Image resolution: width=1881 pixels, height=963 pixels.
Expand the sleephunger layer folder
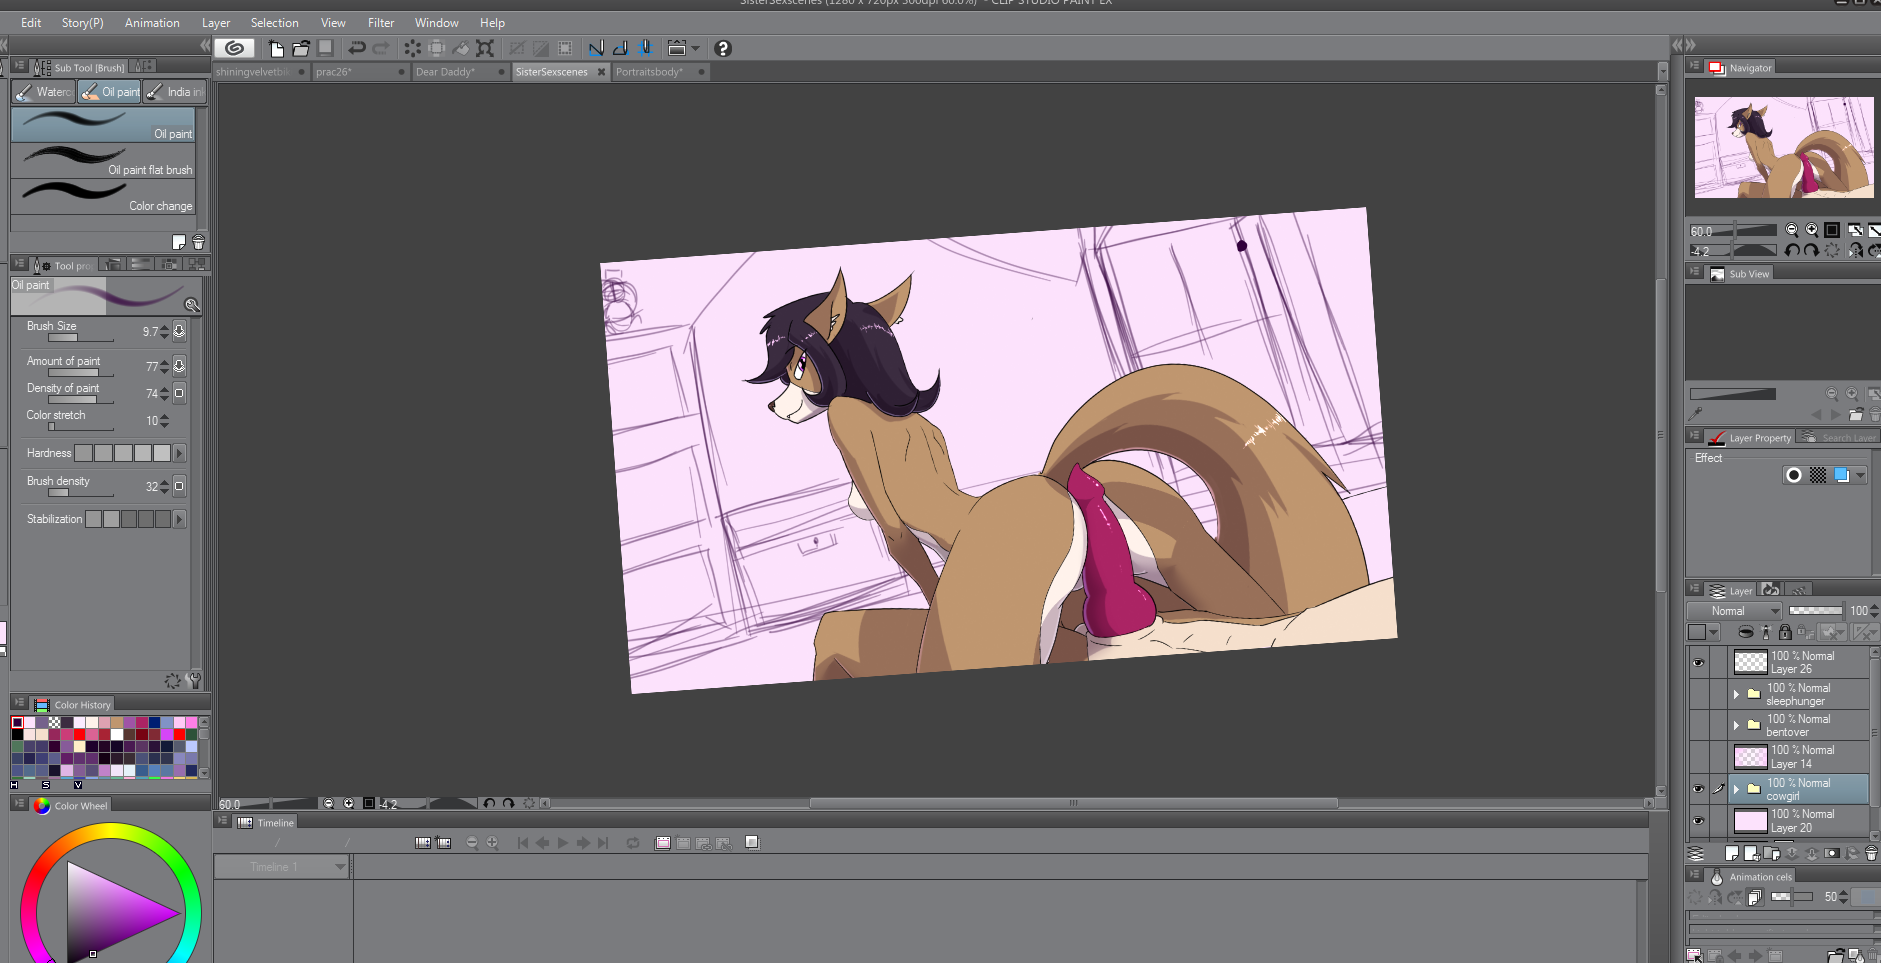pos(1736,694)
